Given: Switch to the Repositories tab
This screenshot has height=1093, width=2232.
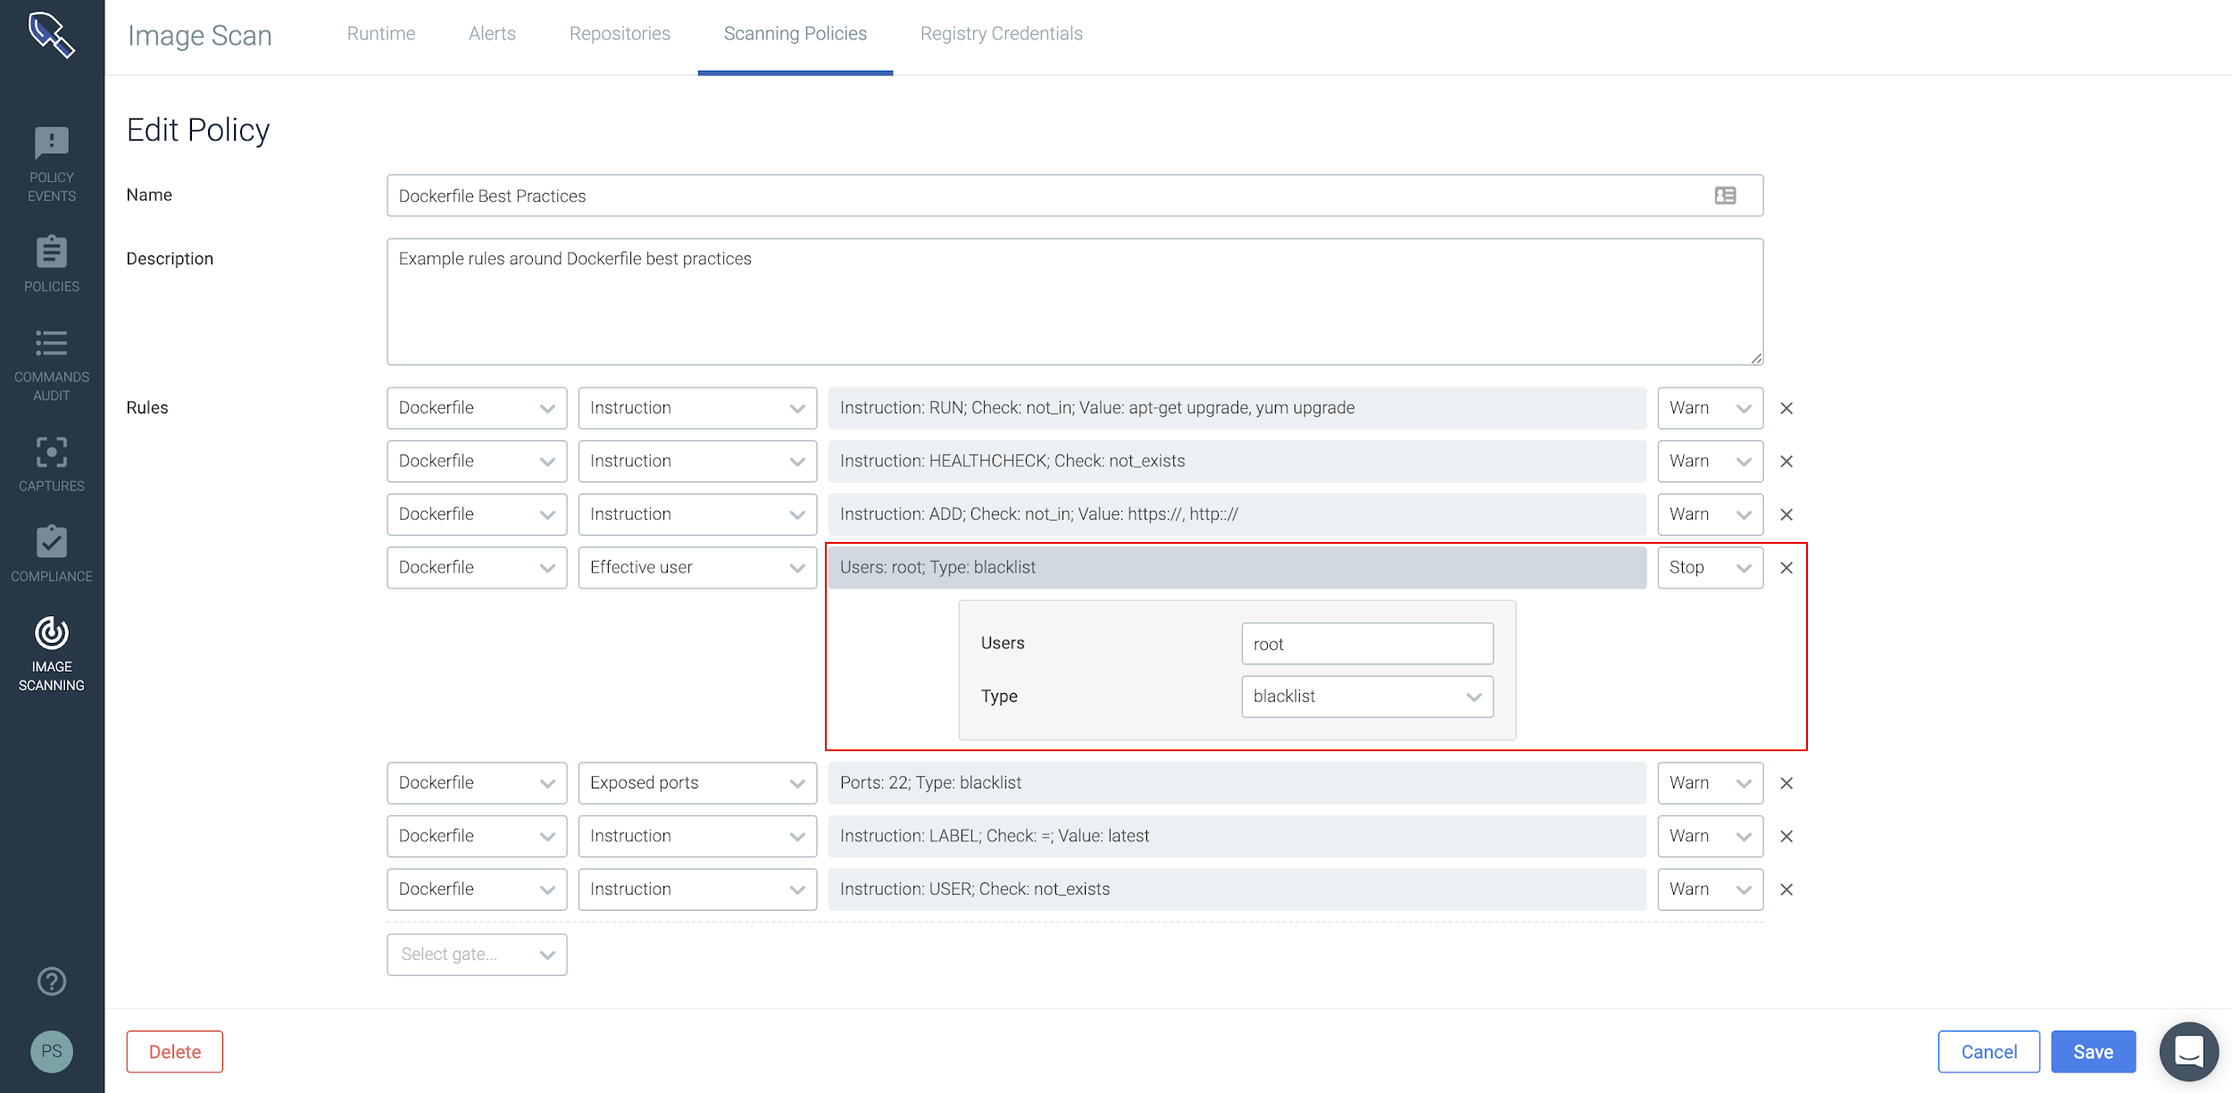Looking at the screenshot, I should click(620, 33).
